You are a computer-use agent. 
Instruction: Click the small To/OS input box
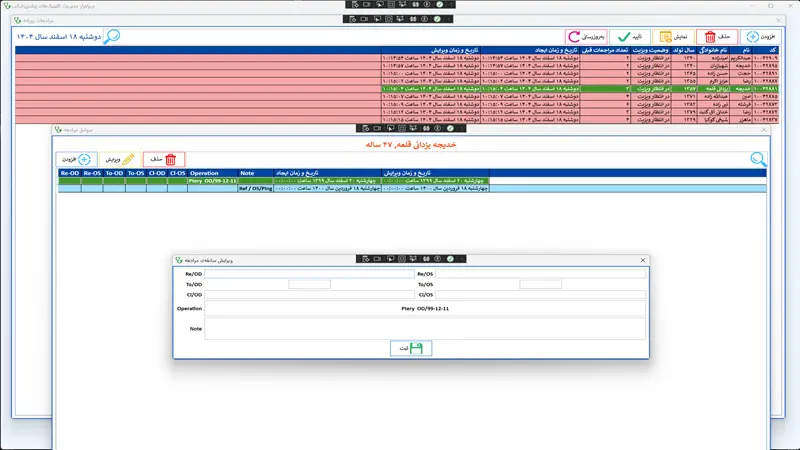(x=540, y=284)
